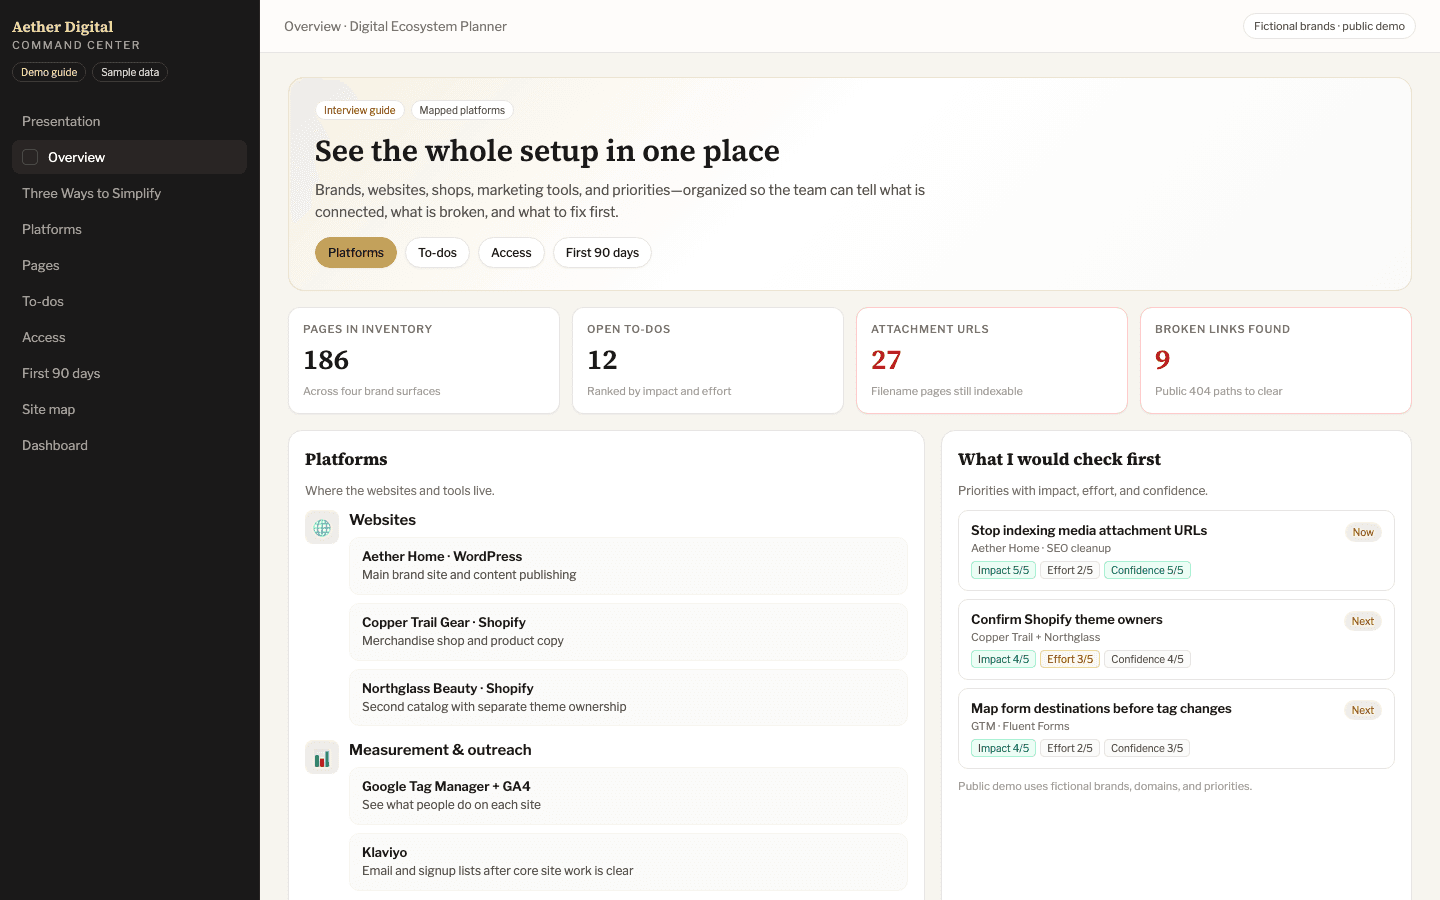Select Copper Trail Gear · Shopify row
The width and height of the screenshot is (1440, 900).
[x=628, y=632]
